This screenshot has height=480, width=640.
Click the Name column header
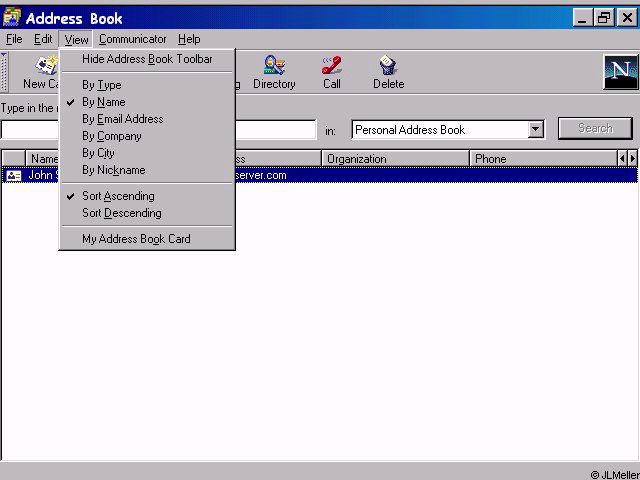click(x=42, y=158)
